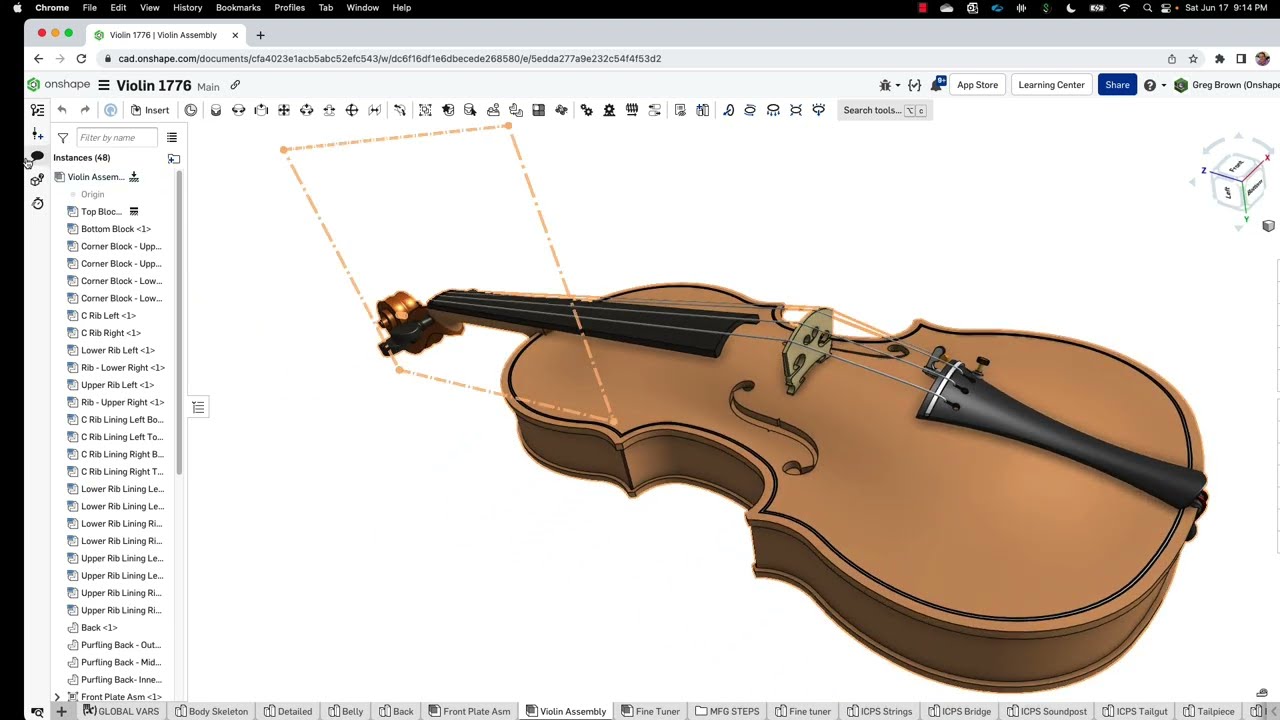Screen dimensions: 1280x720
Task: Select Violin Assembly root in instance tree
Action: (x=96, y=177)
